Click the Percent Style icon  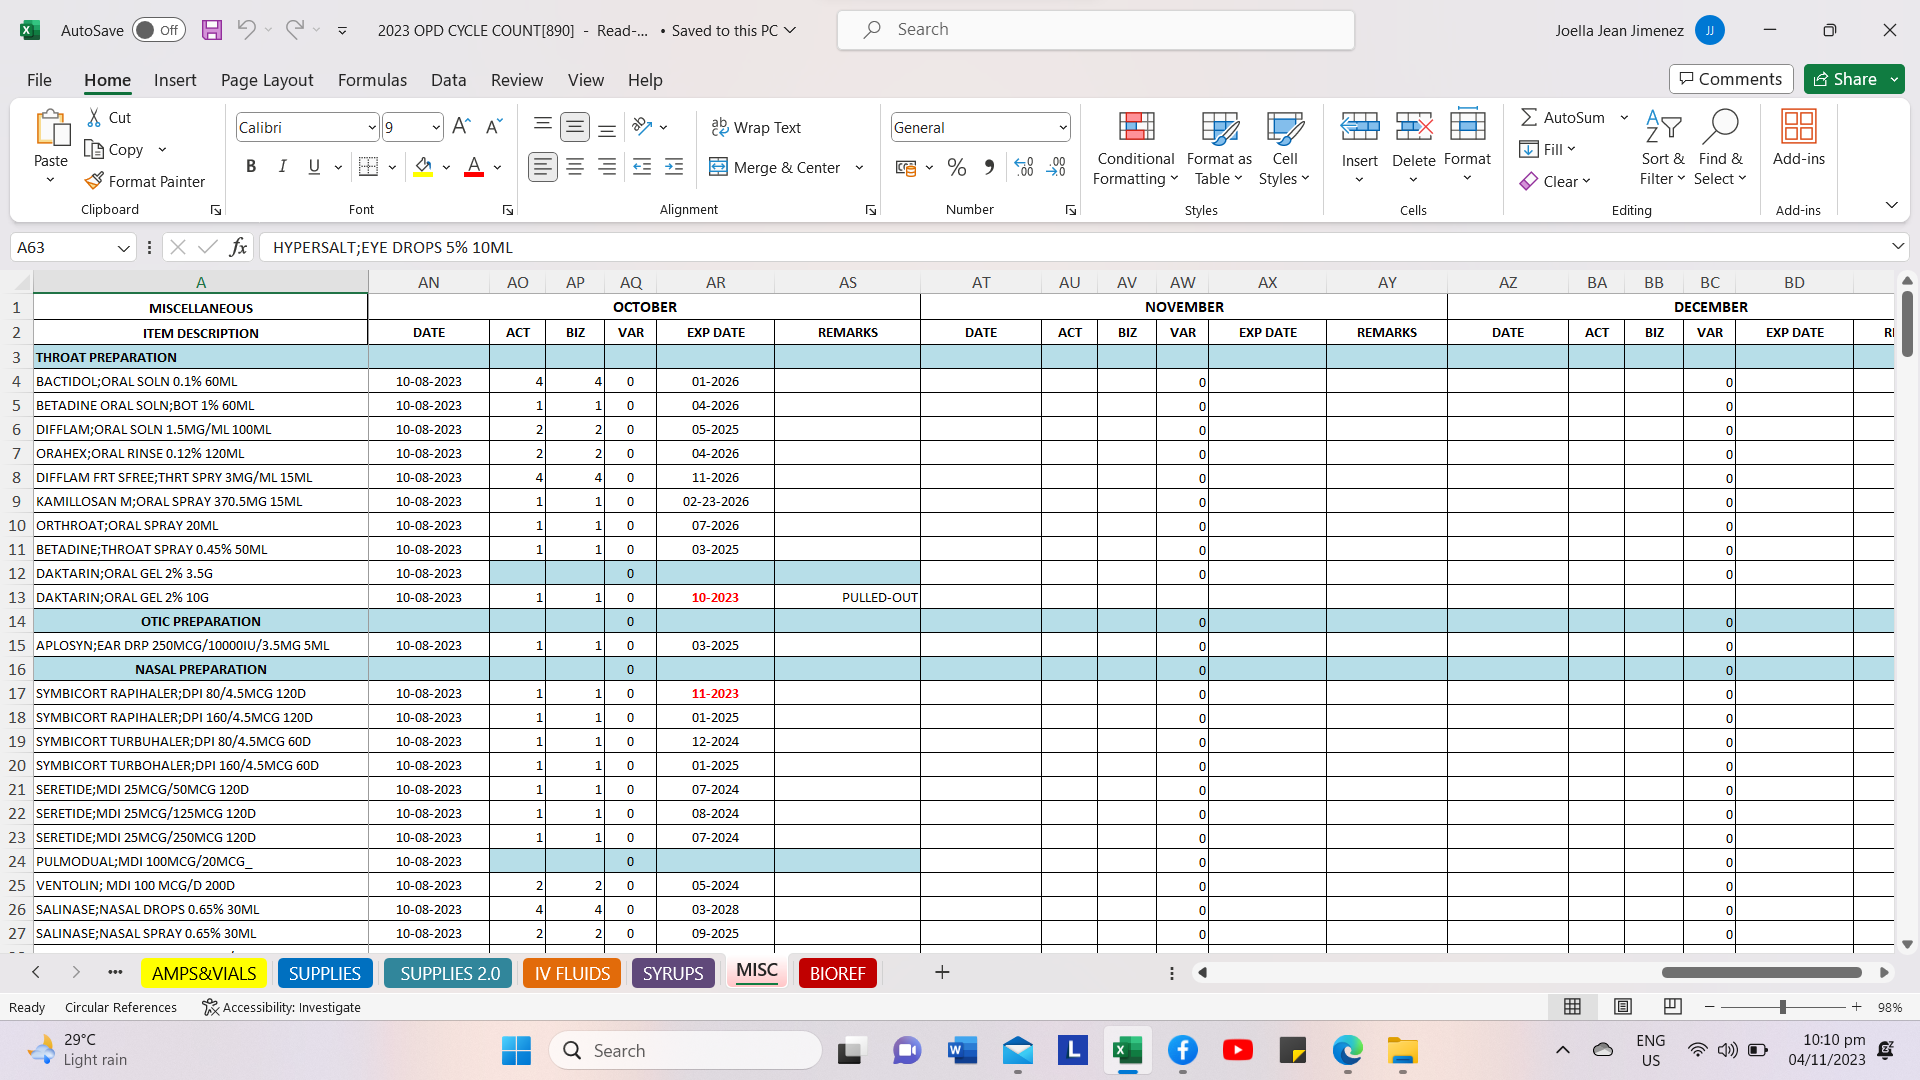[x=957, y=167]
